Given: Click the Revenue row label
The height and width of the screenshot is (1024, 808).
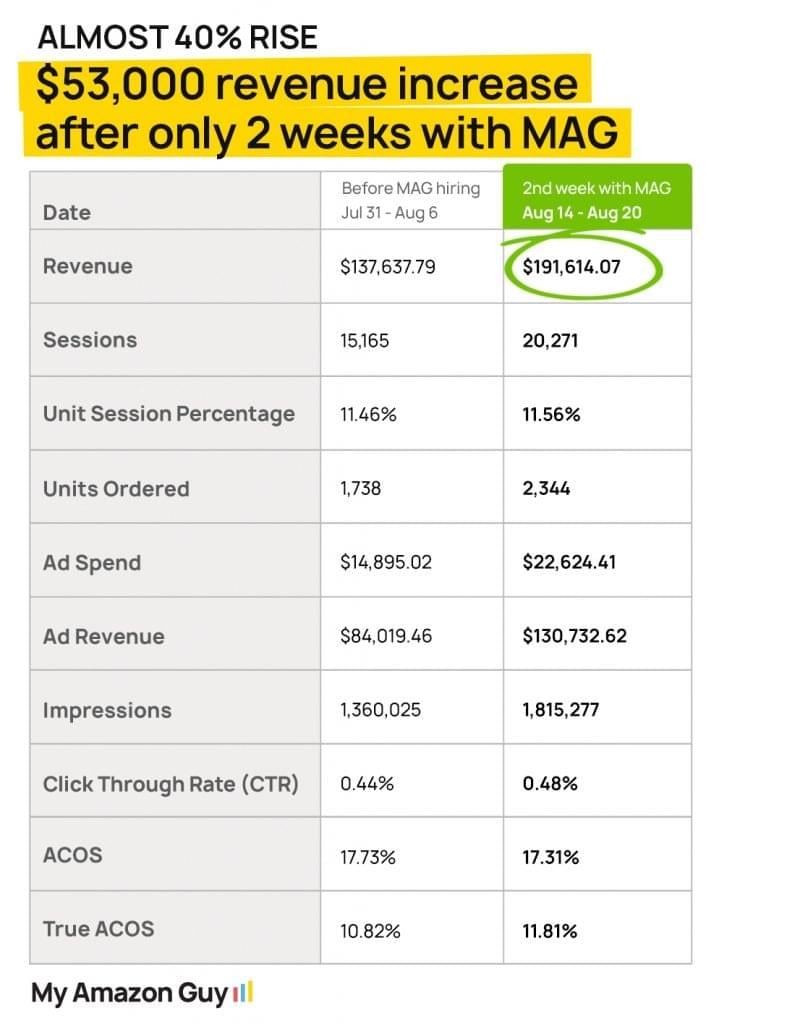Looking at the screenshot, I should [x=88, y=266].
